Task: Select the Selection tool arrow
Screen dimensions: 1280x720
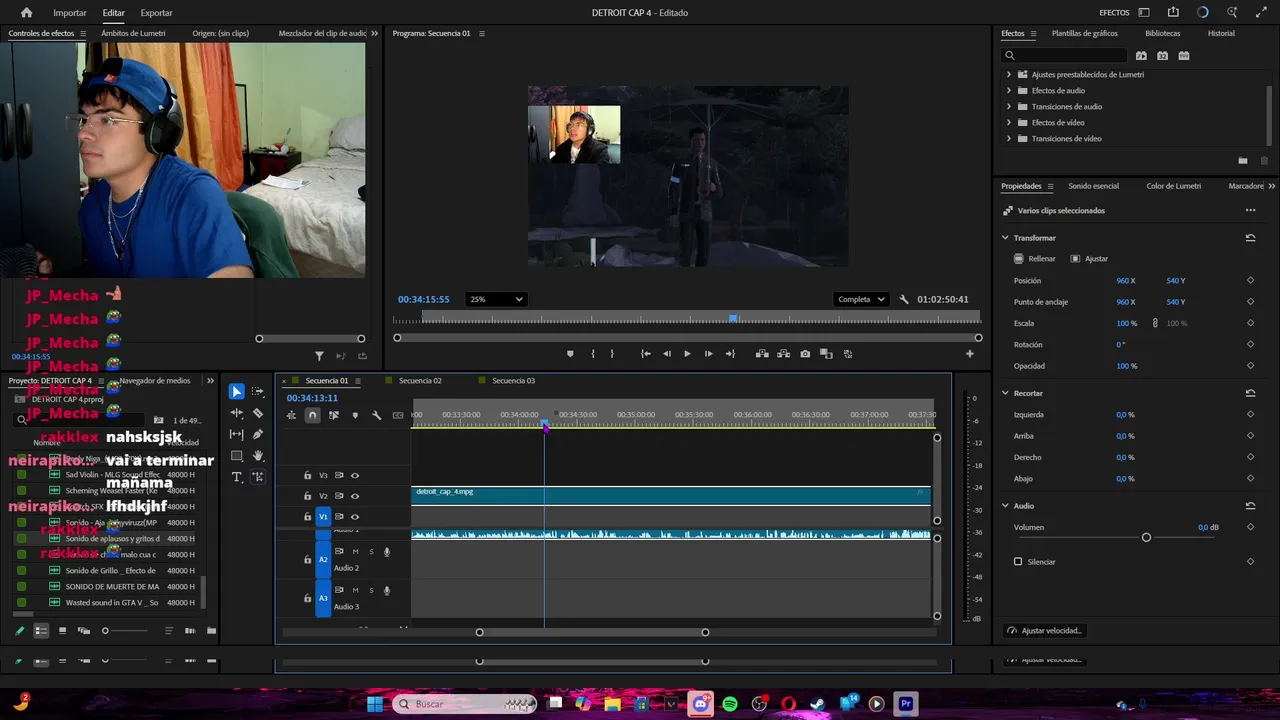Action: coord(236,392)
